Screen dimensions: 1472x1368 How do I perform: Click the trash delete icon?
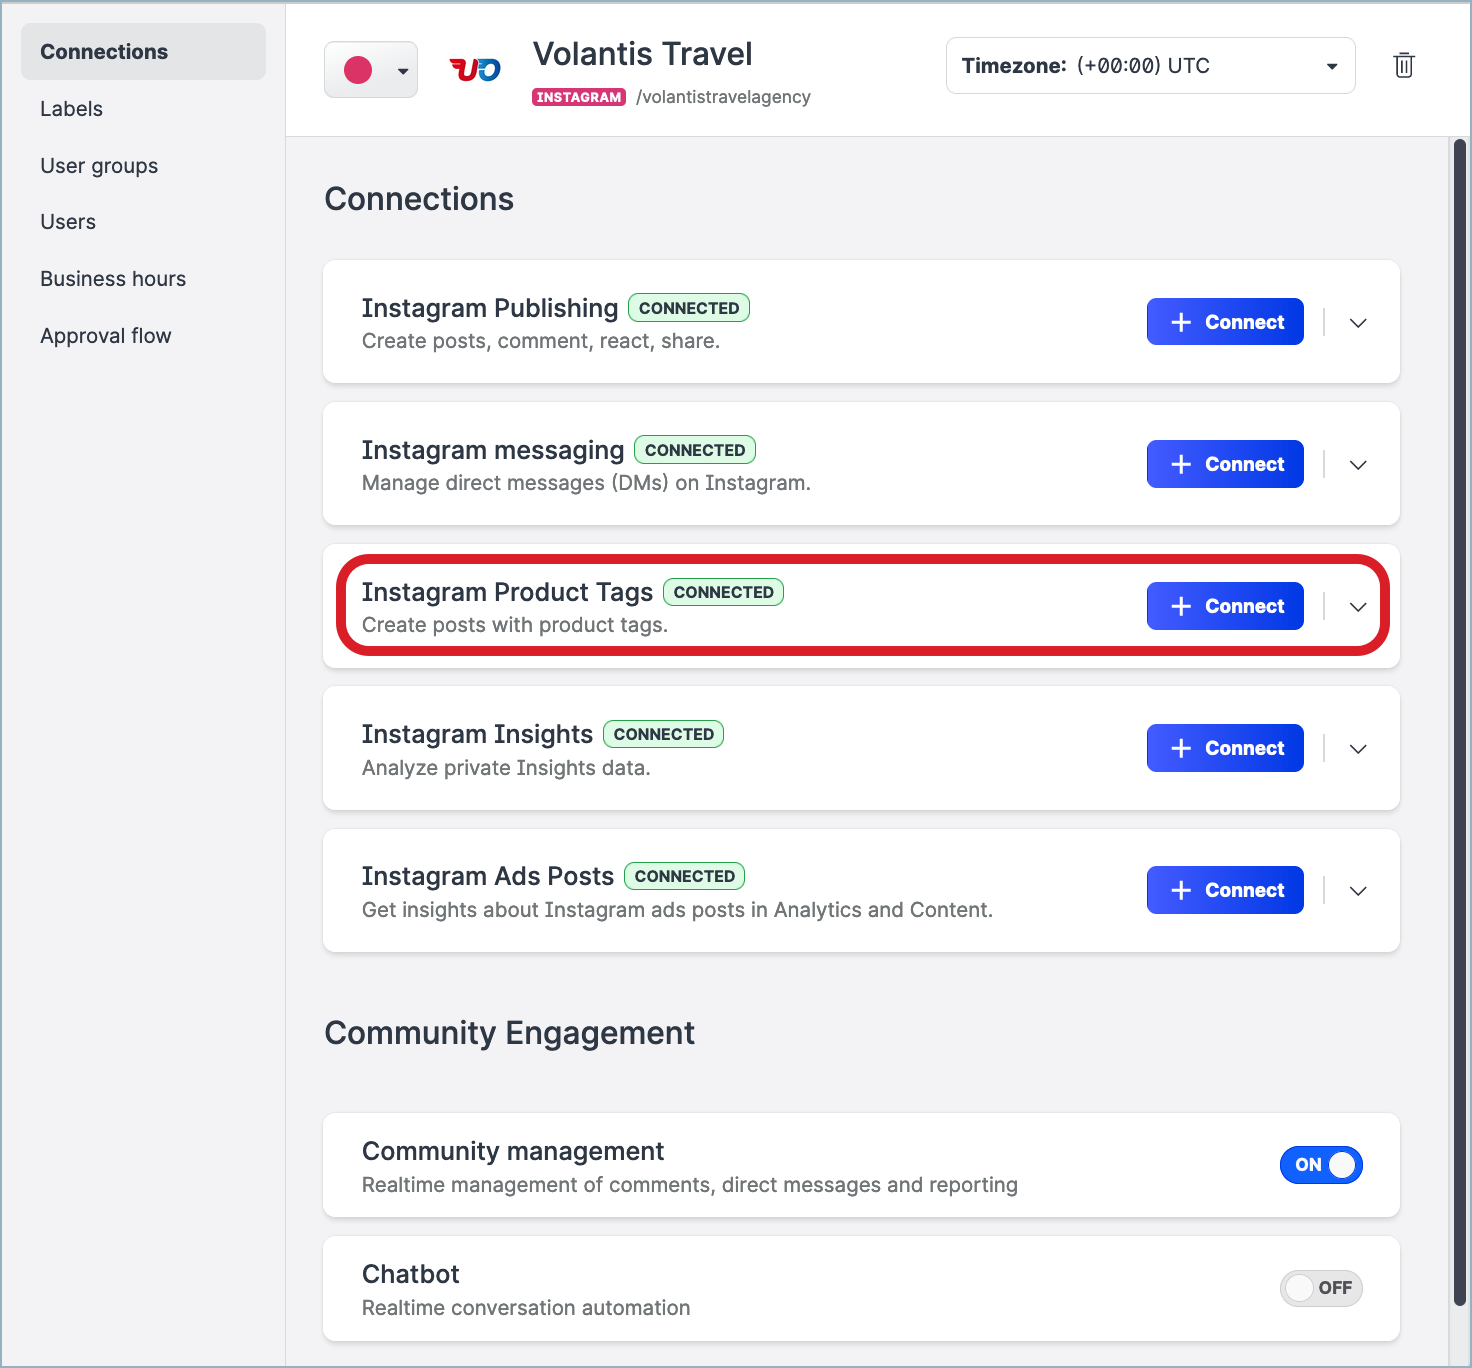click(x=1403, y=66)
